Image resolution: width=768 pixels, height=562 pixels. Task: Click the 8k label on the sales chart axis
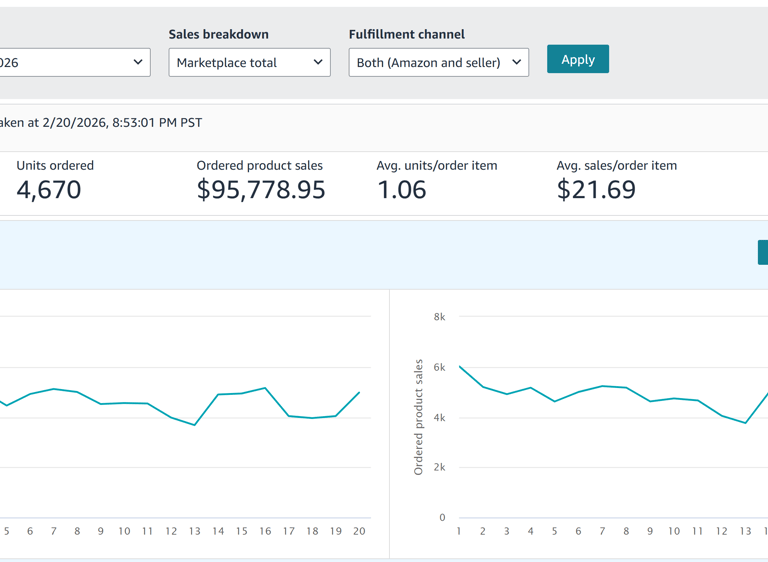pos(439,317)
